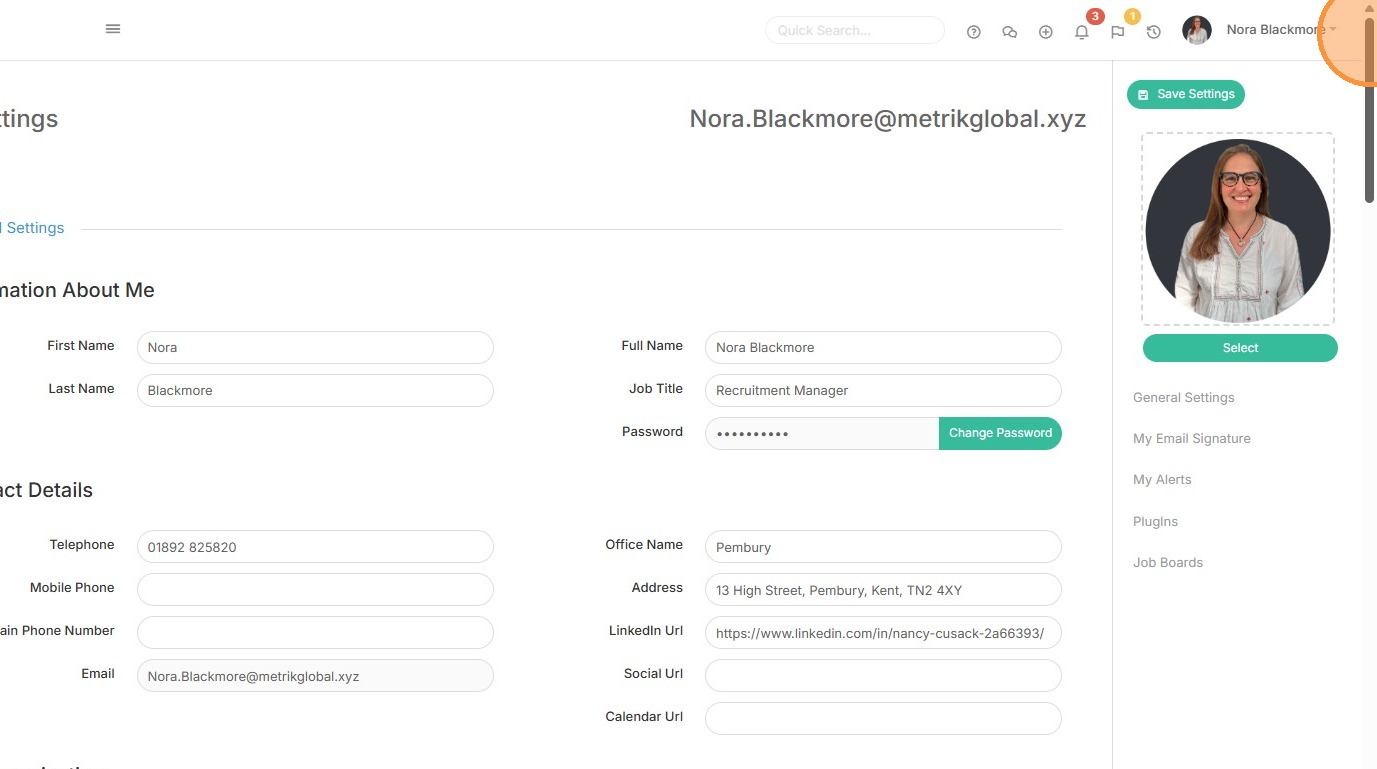Click the Quick Search field
This screenshot has height=769, width=1377.
[x=854, y=30]
